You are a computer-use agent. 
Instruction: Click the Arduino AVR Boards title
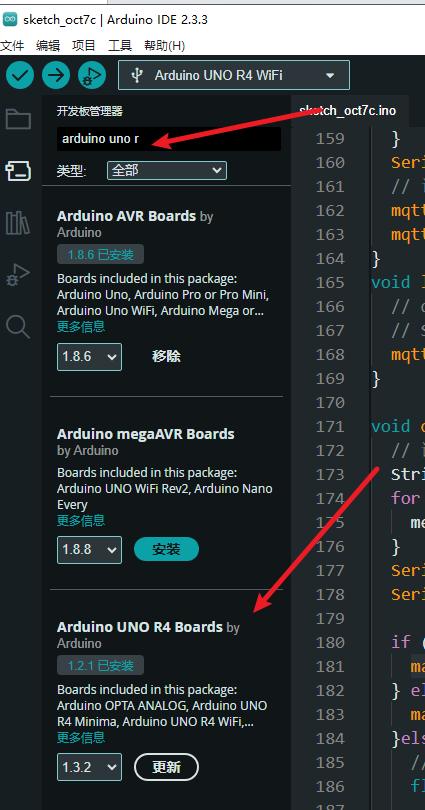(127, 216)
